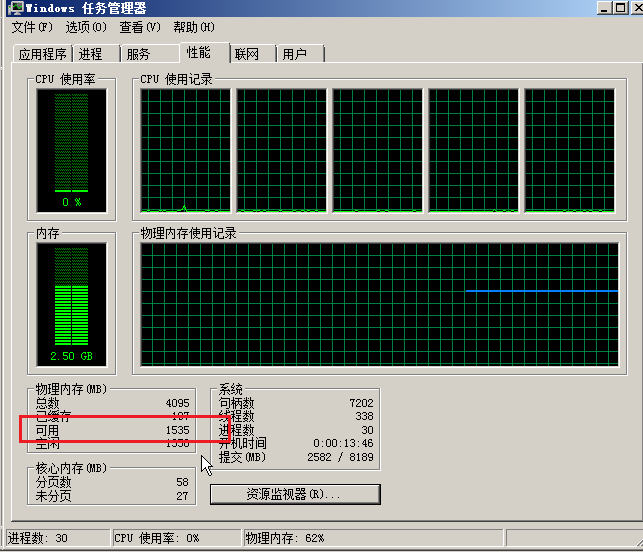643x553 pixels.
Task: Switch to the 服务 tab
Action: pos(150,54)
